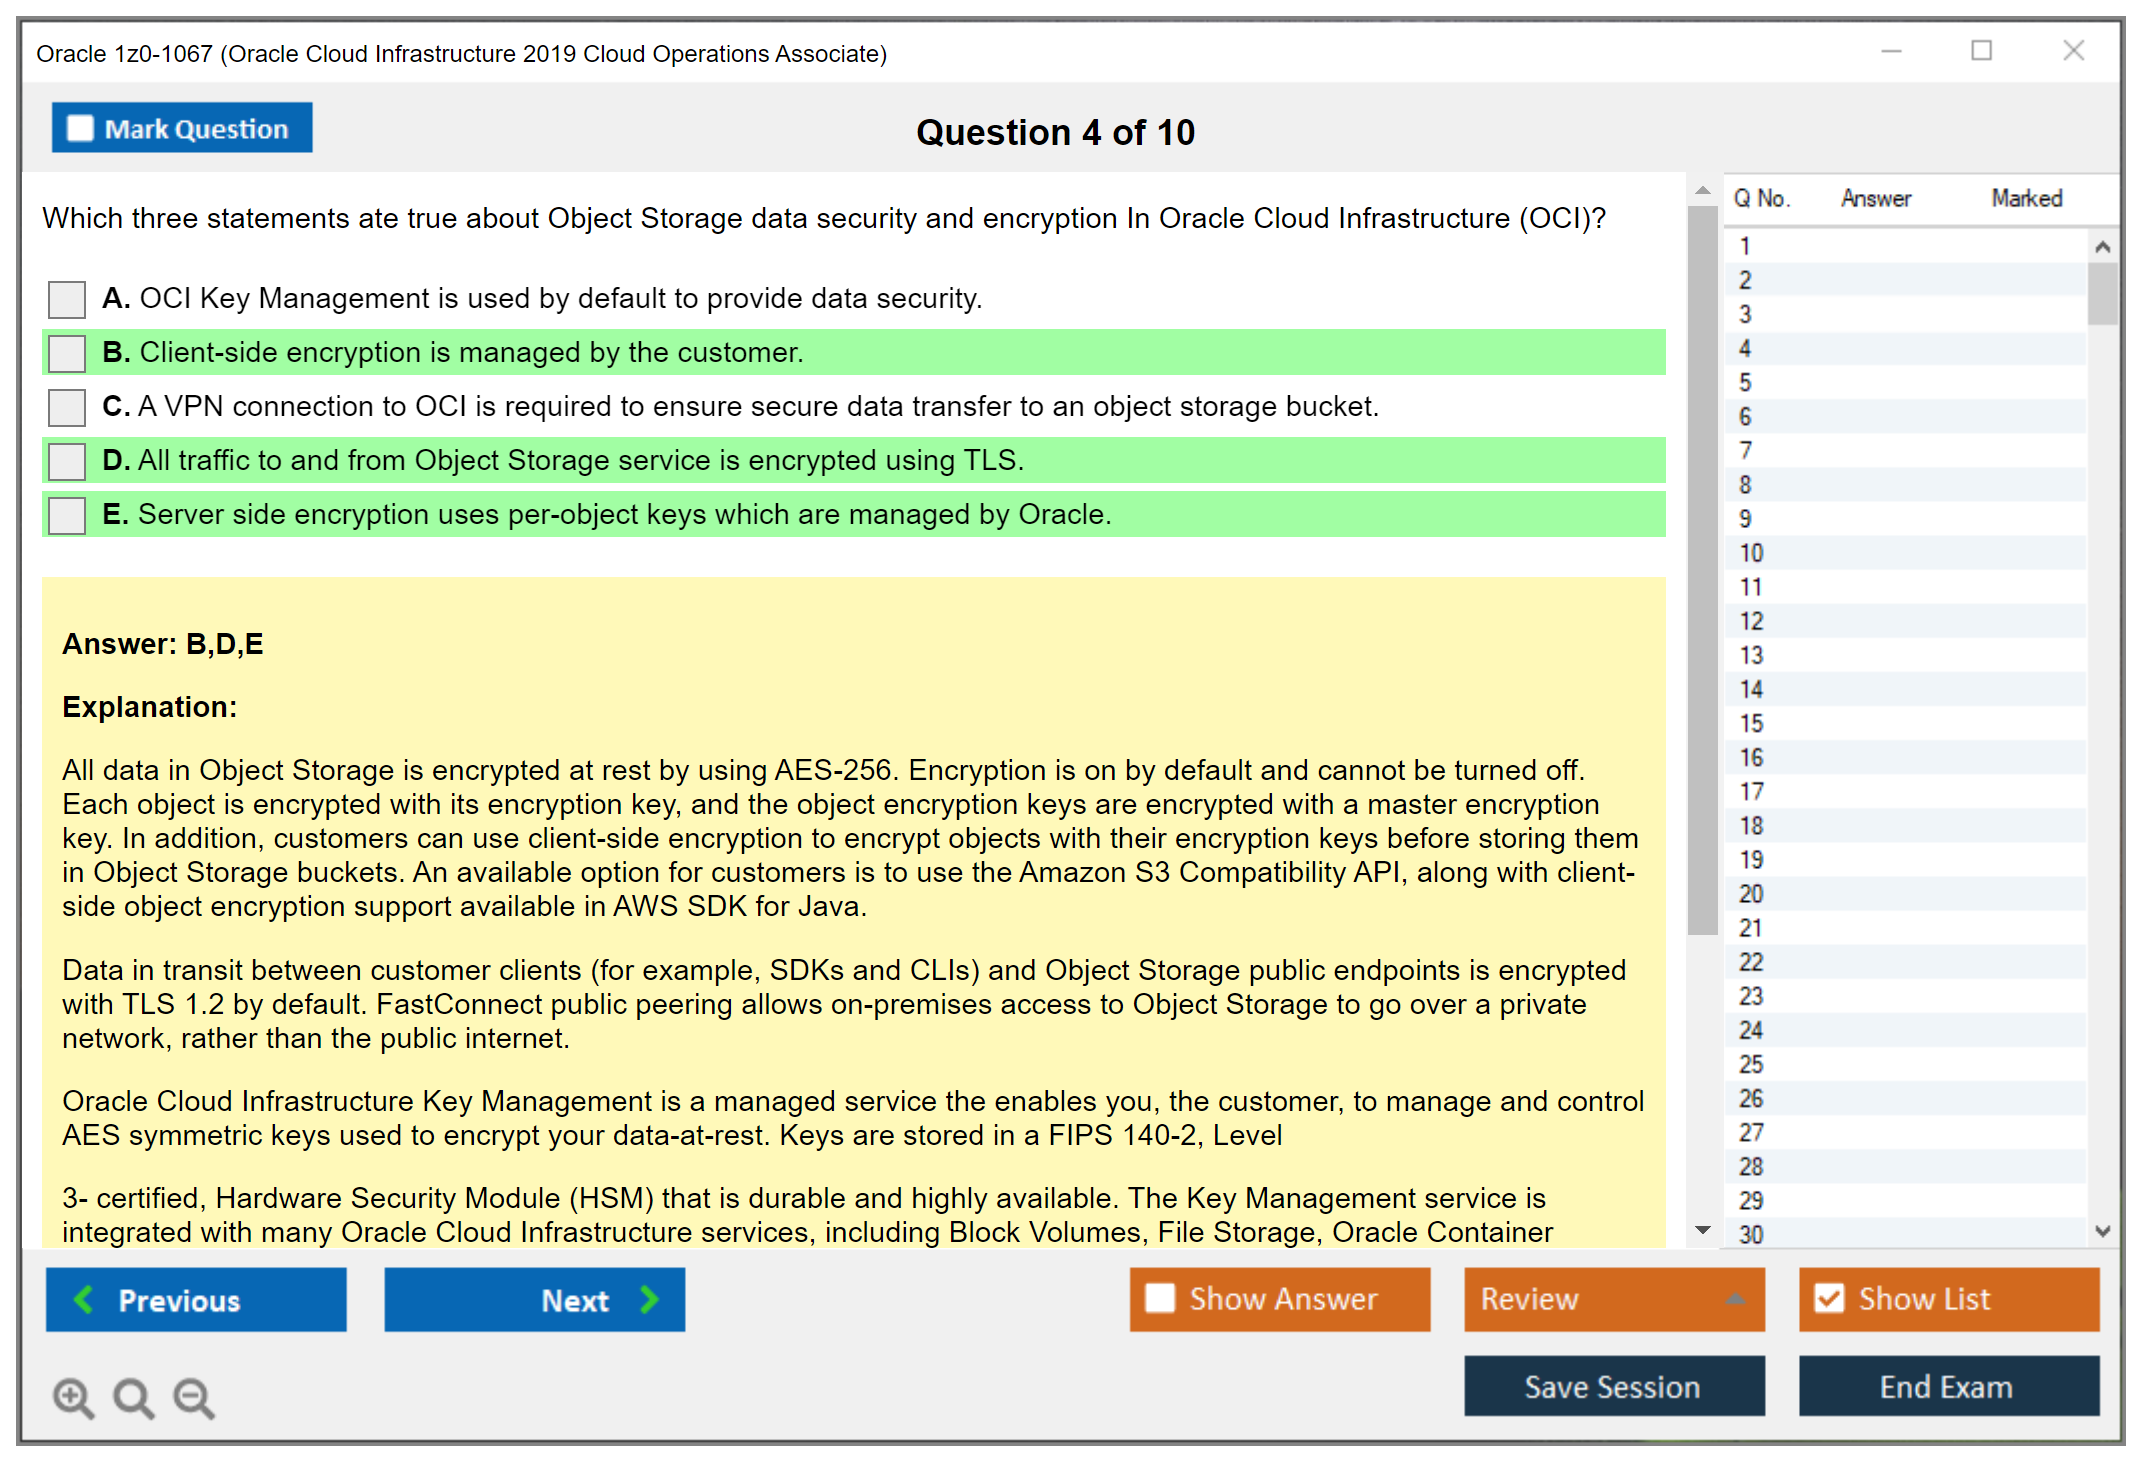This screenshot has height=1470, width=2150.
Task: Tick the checkbox for option C
Action: tap(67, 407)
